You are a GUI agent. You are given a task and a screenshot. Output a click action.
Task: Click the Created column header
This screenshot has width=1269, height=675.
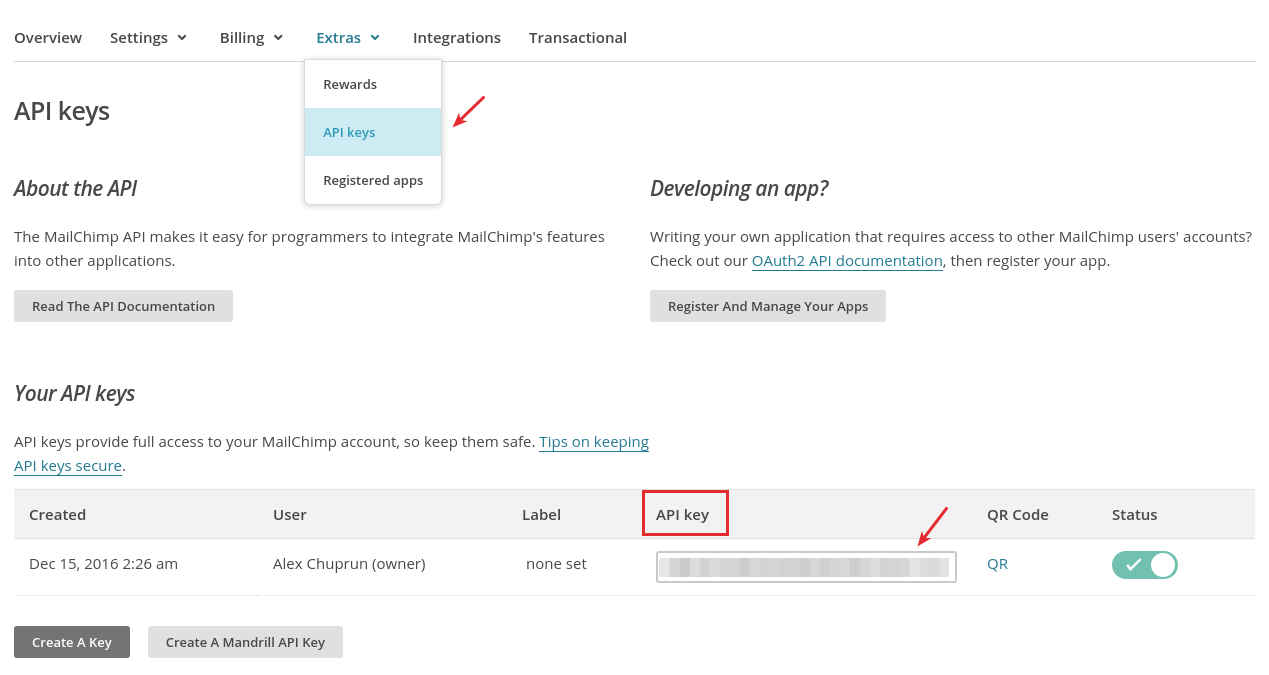(x=57, y=515)
